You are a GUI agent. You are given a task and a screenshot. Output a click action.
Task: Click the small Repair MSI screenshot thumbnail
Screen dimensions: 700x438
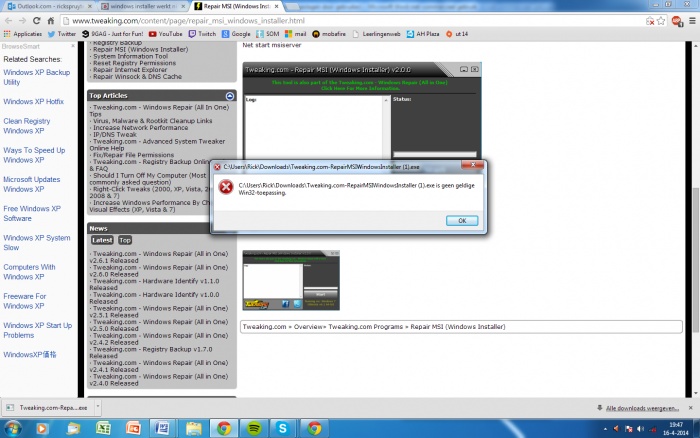[x=291, y=280]
